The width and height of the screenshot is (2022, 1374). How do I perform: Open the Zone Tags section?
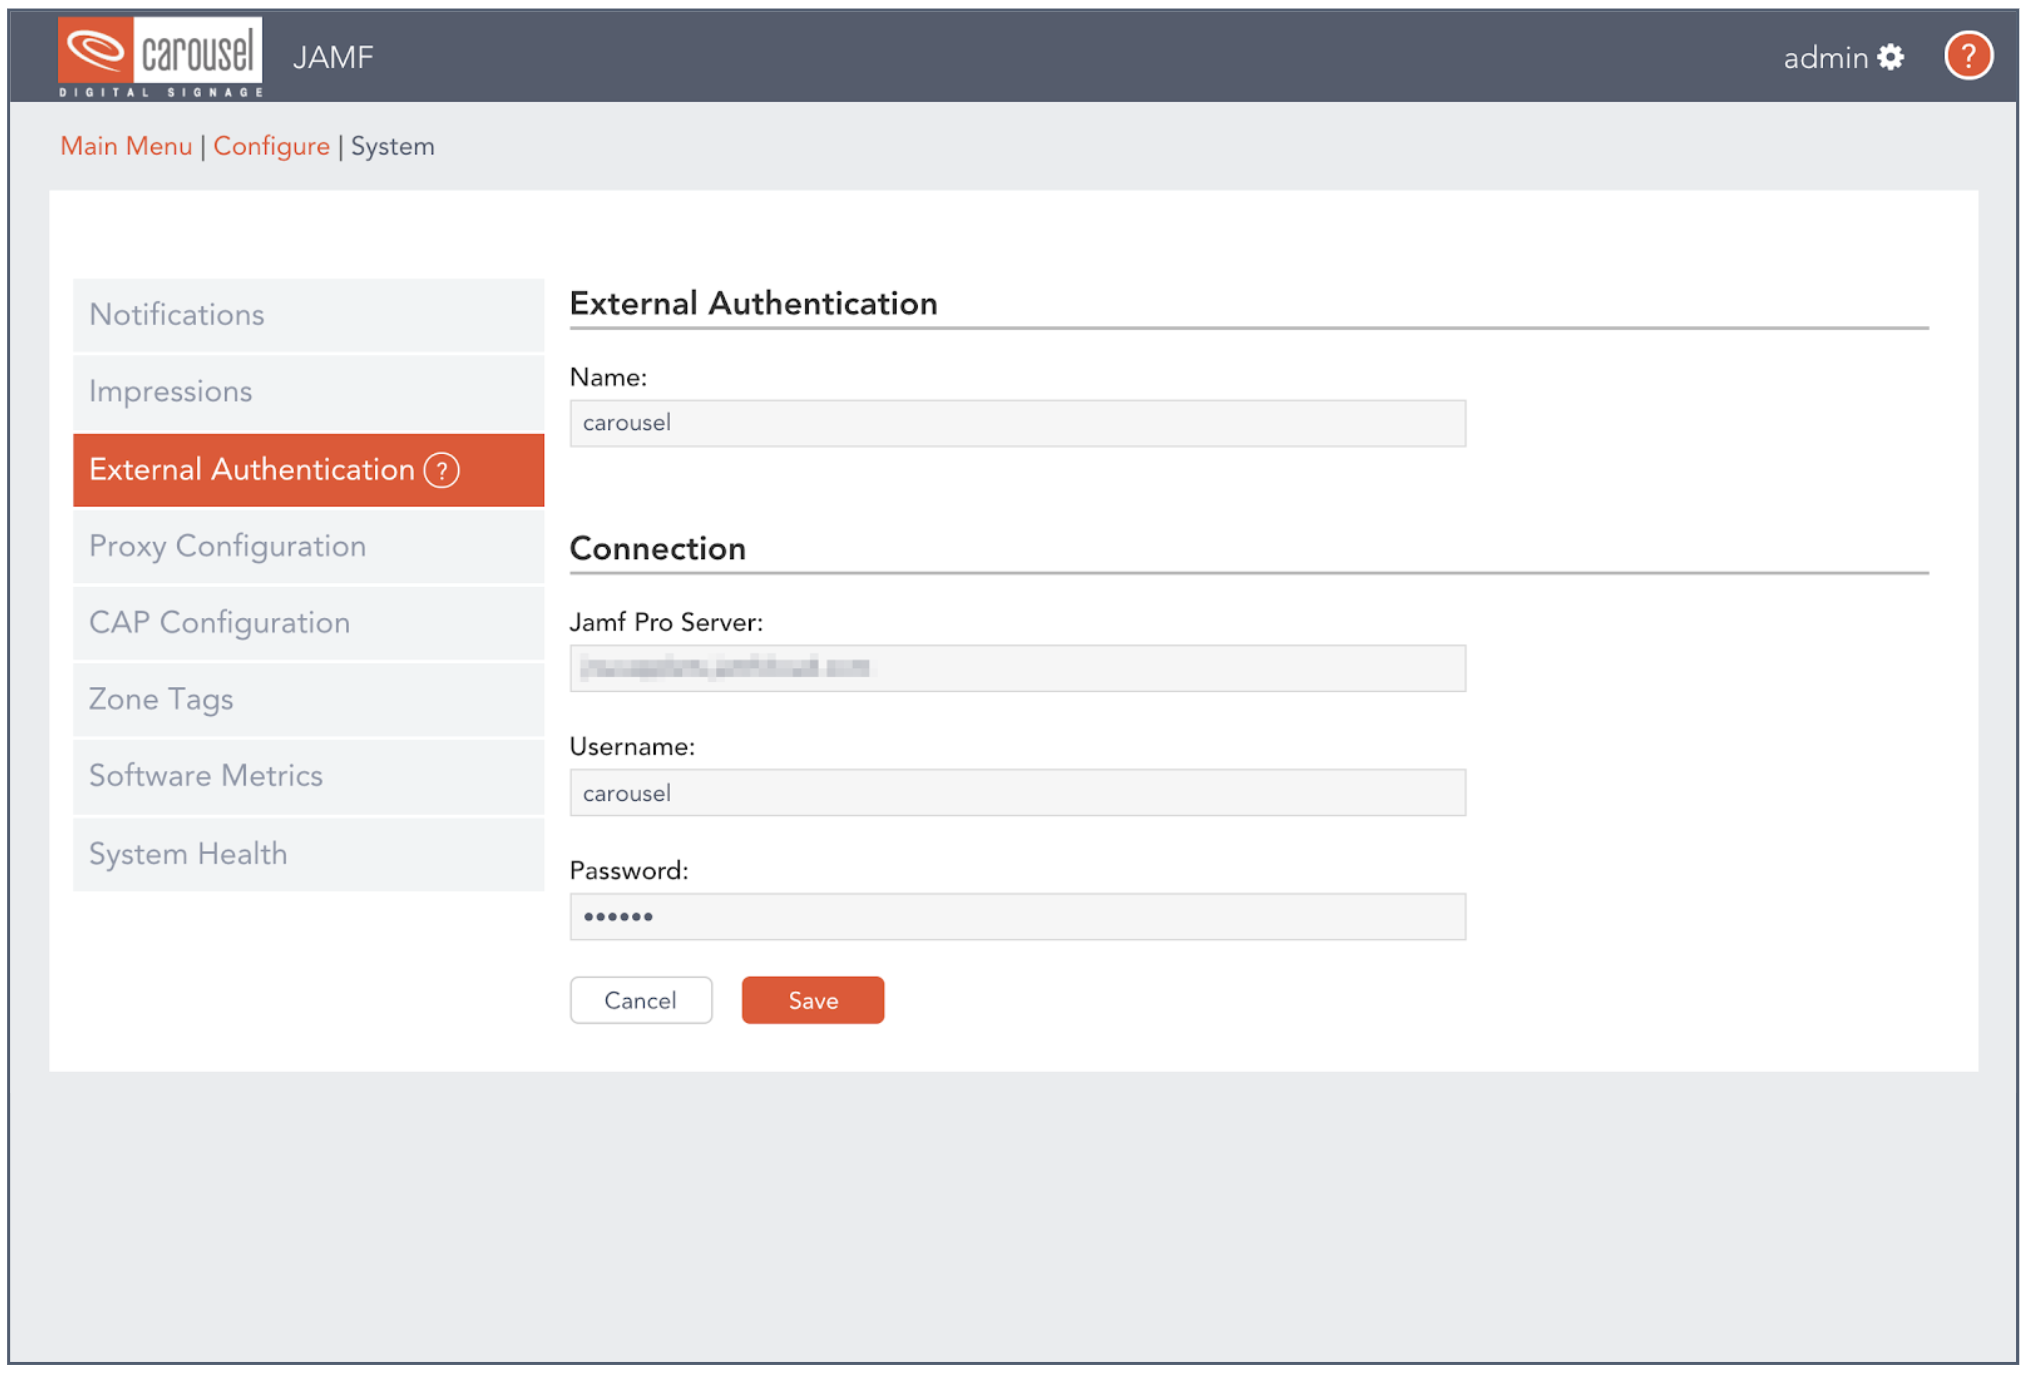308,700
